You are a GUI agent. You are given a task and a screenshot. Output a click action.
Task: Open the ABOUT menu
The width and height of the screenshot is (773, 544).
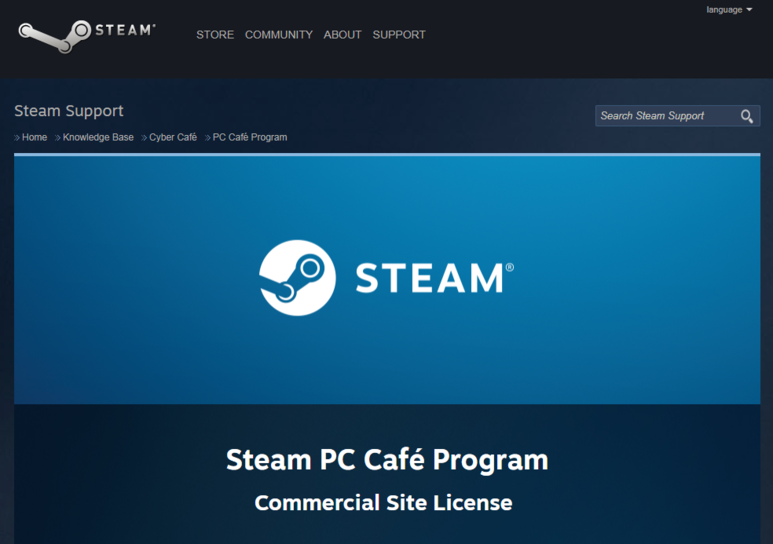pos(343,35)
